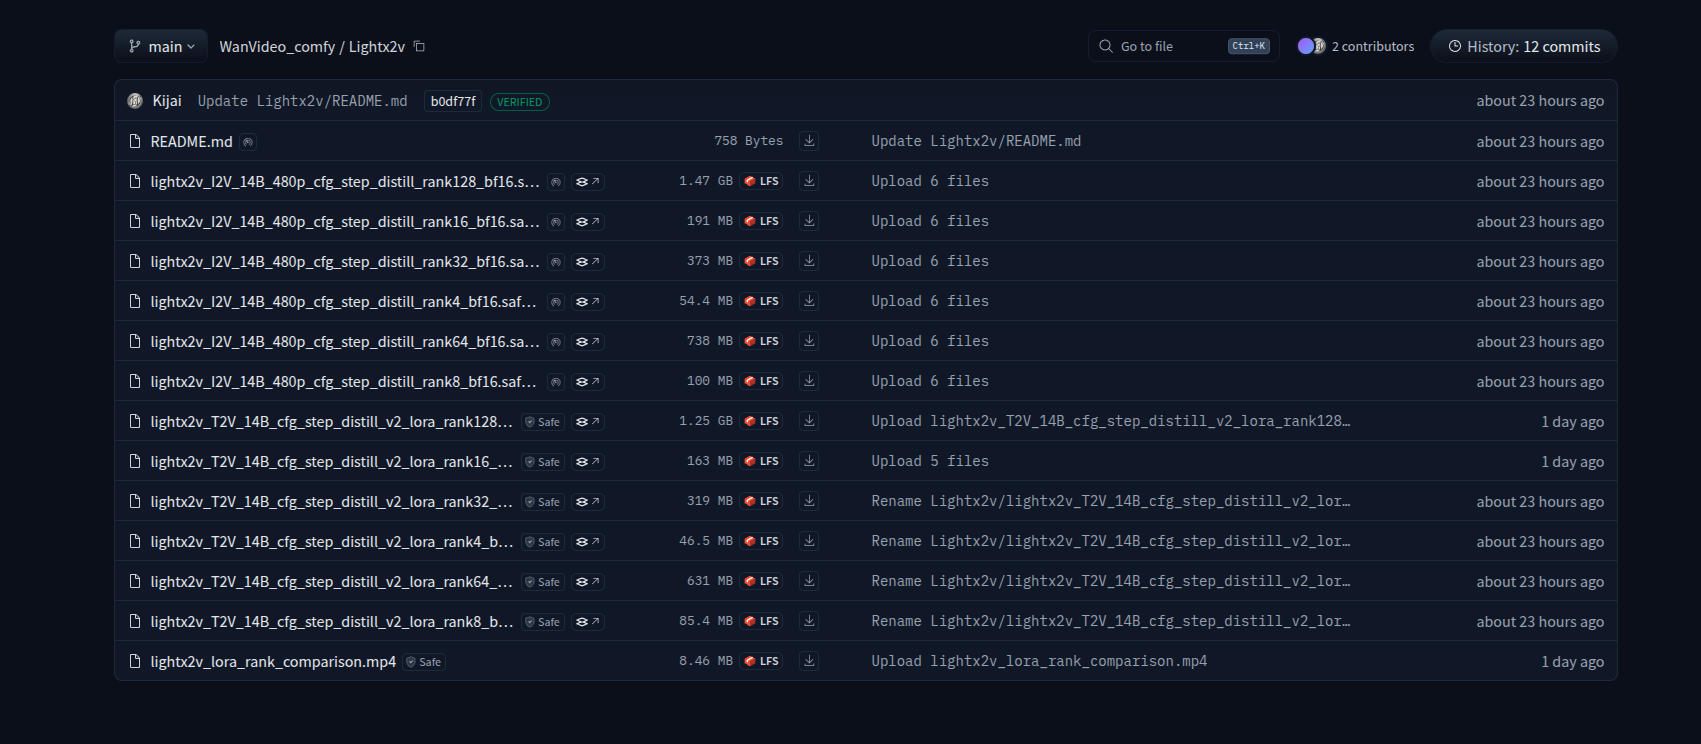Open Rename commit on T2V rank32 row
Screen dimensions: 1701x744
click(x=1111, y=501)
